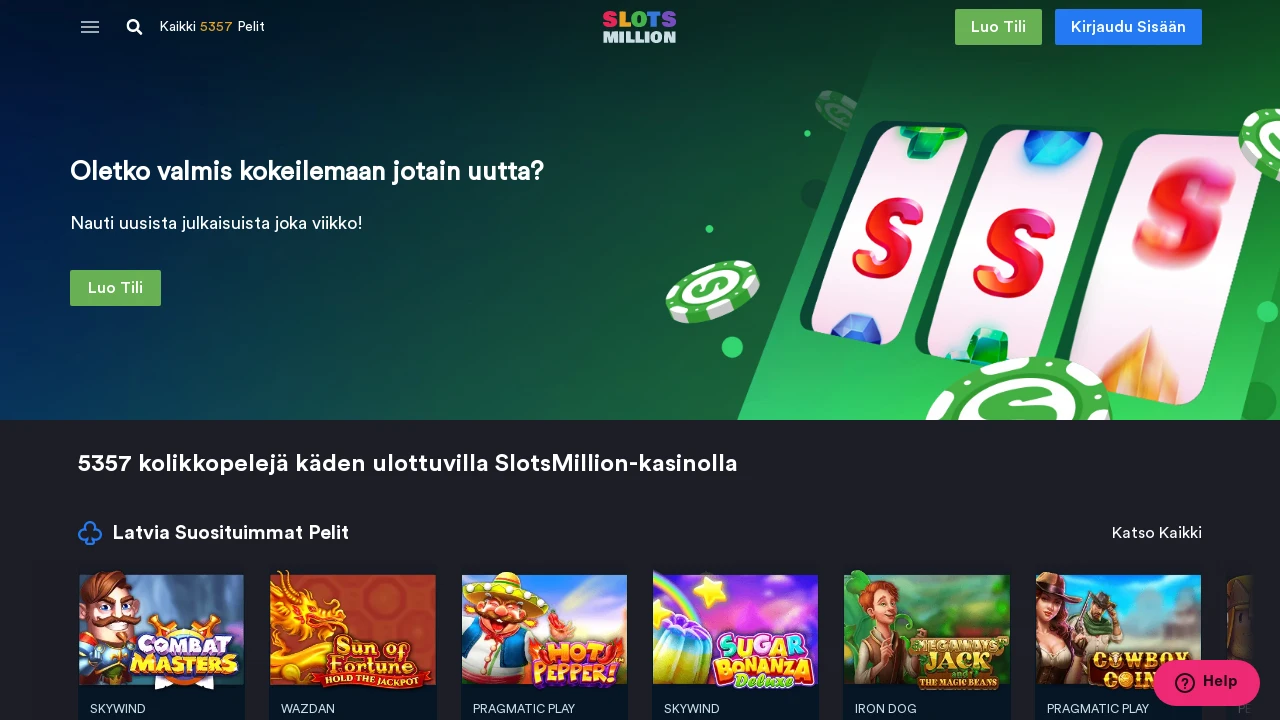
Task: Open the hamburger menu icon
Action: click(90, 27)
